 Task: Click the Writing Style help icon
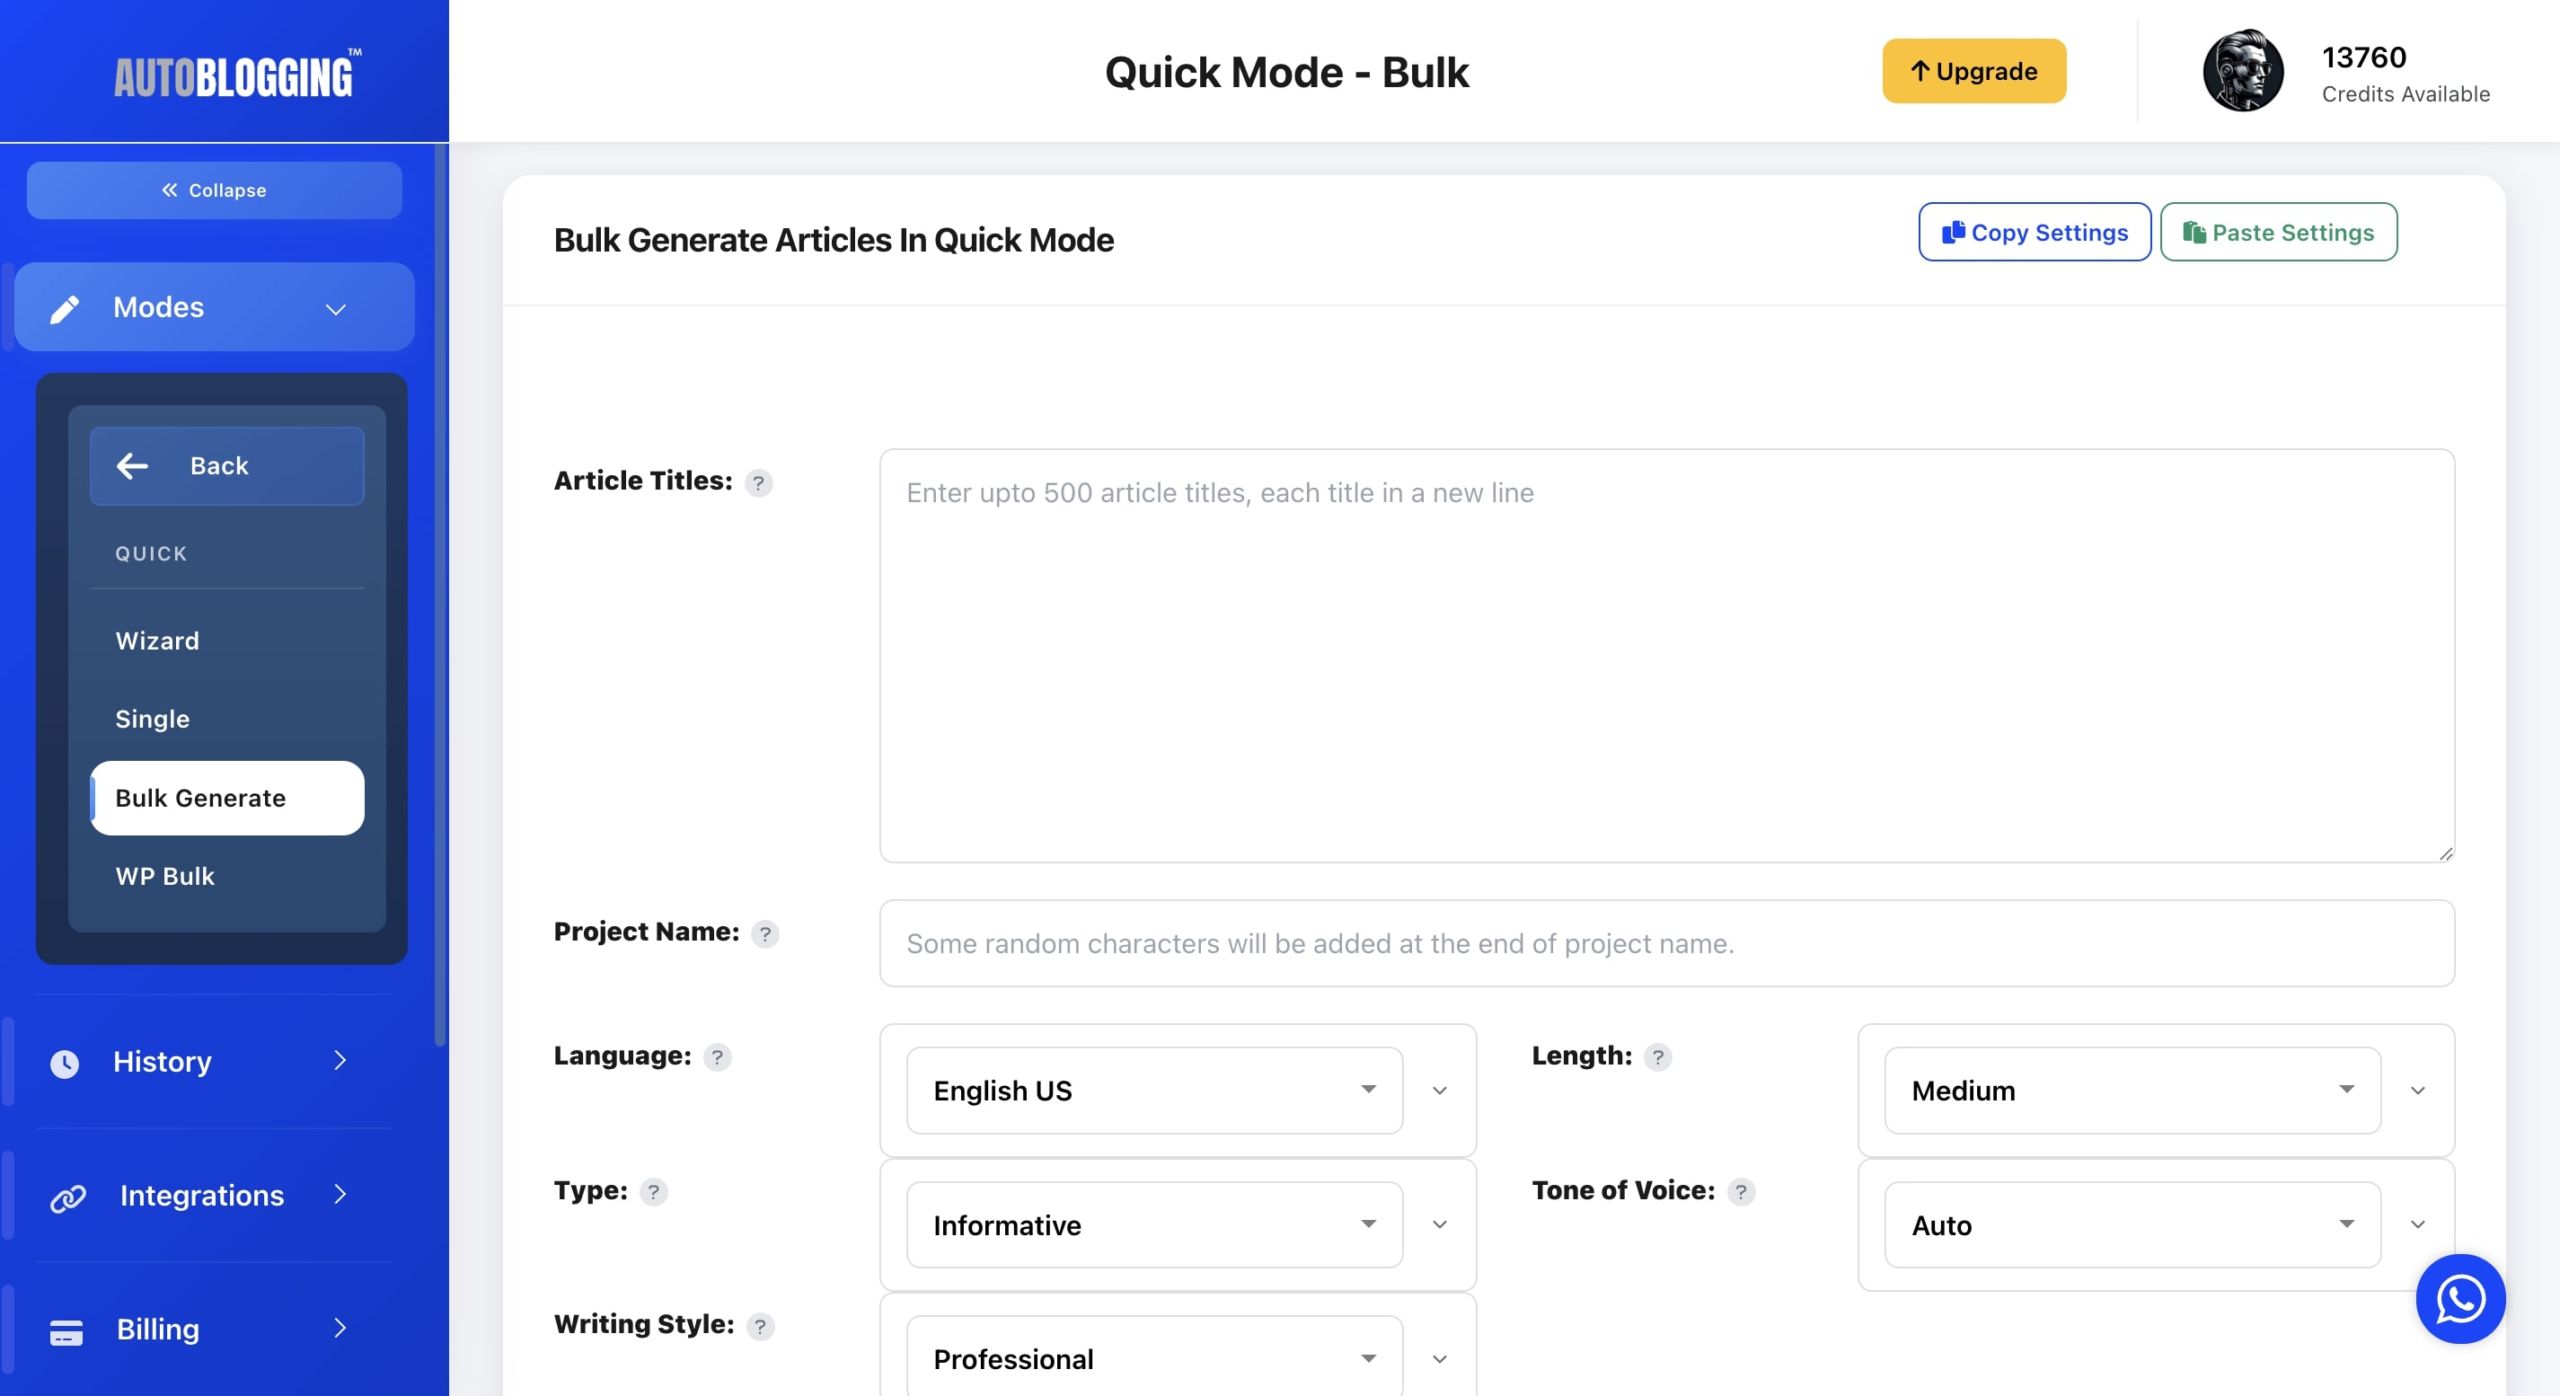click(760, 1326)
